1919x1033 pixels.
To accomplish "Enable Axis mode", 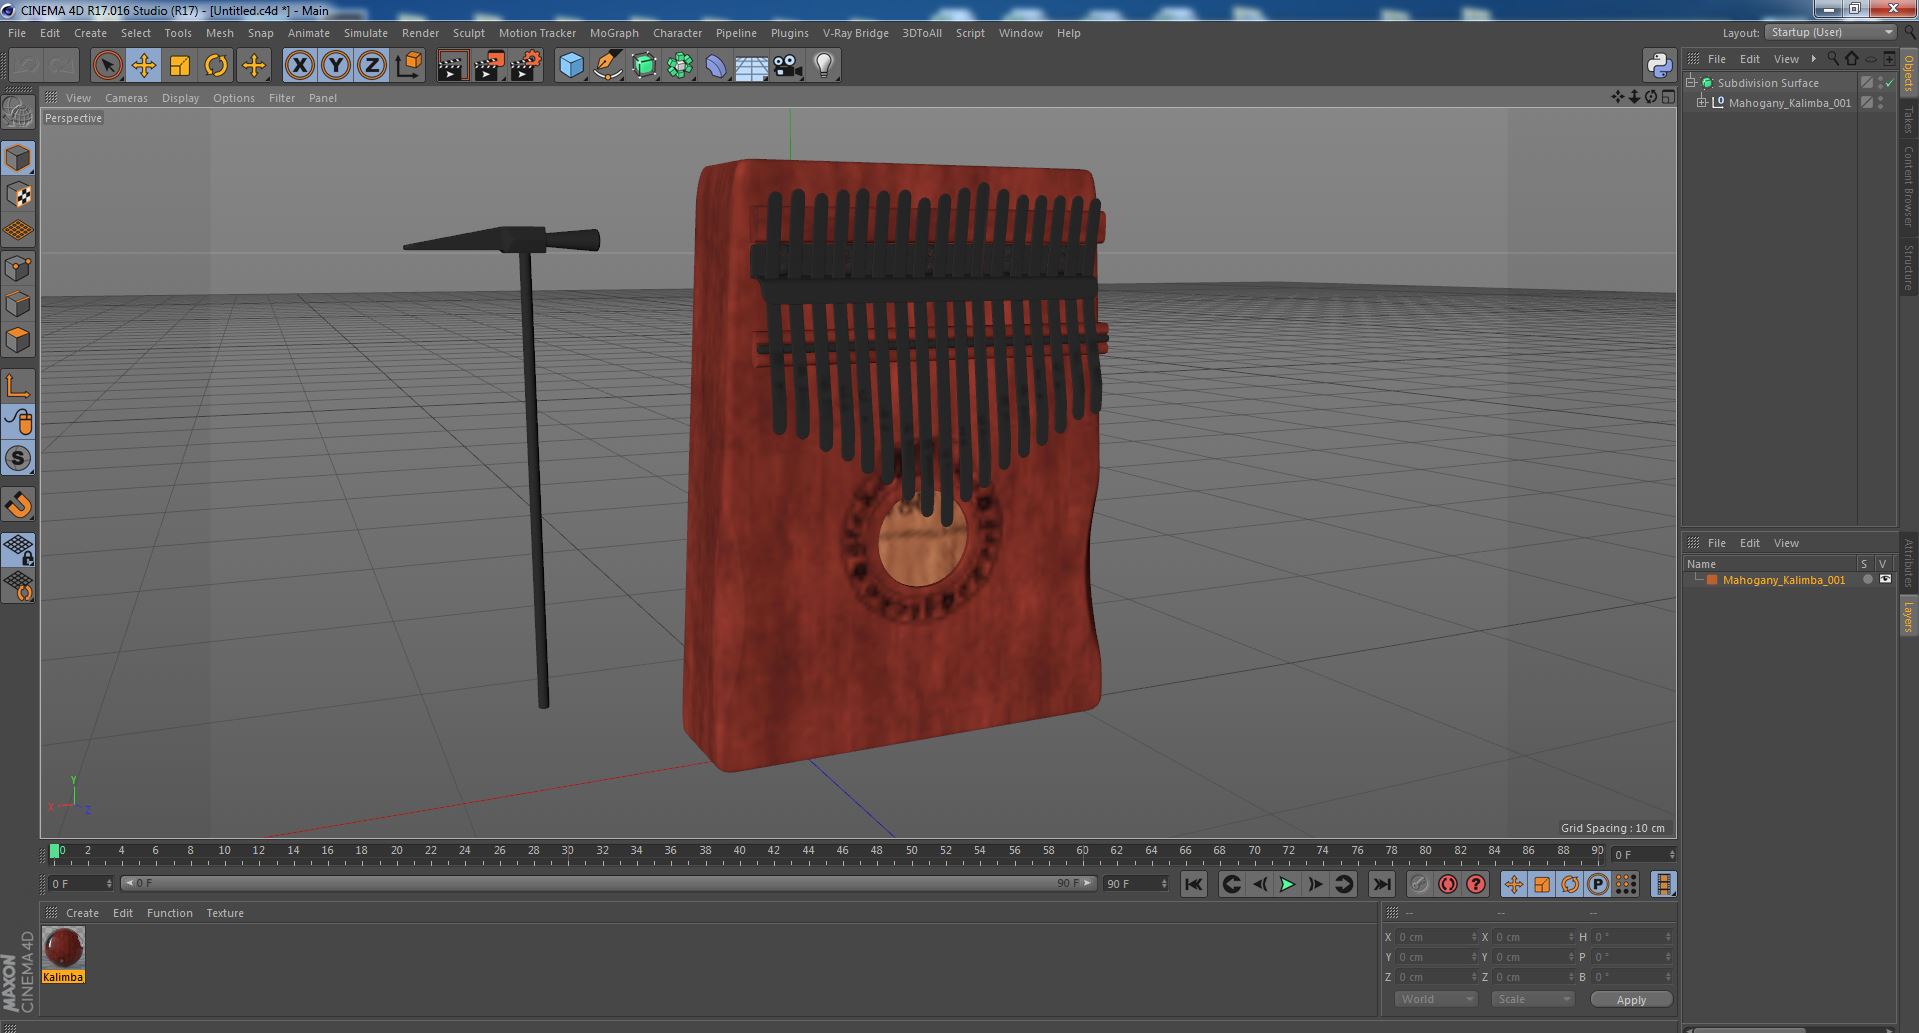I will click(x=18, y=386).
